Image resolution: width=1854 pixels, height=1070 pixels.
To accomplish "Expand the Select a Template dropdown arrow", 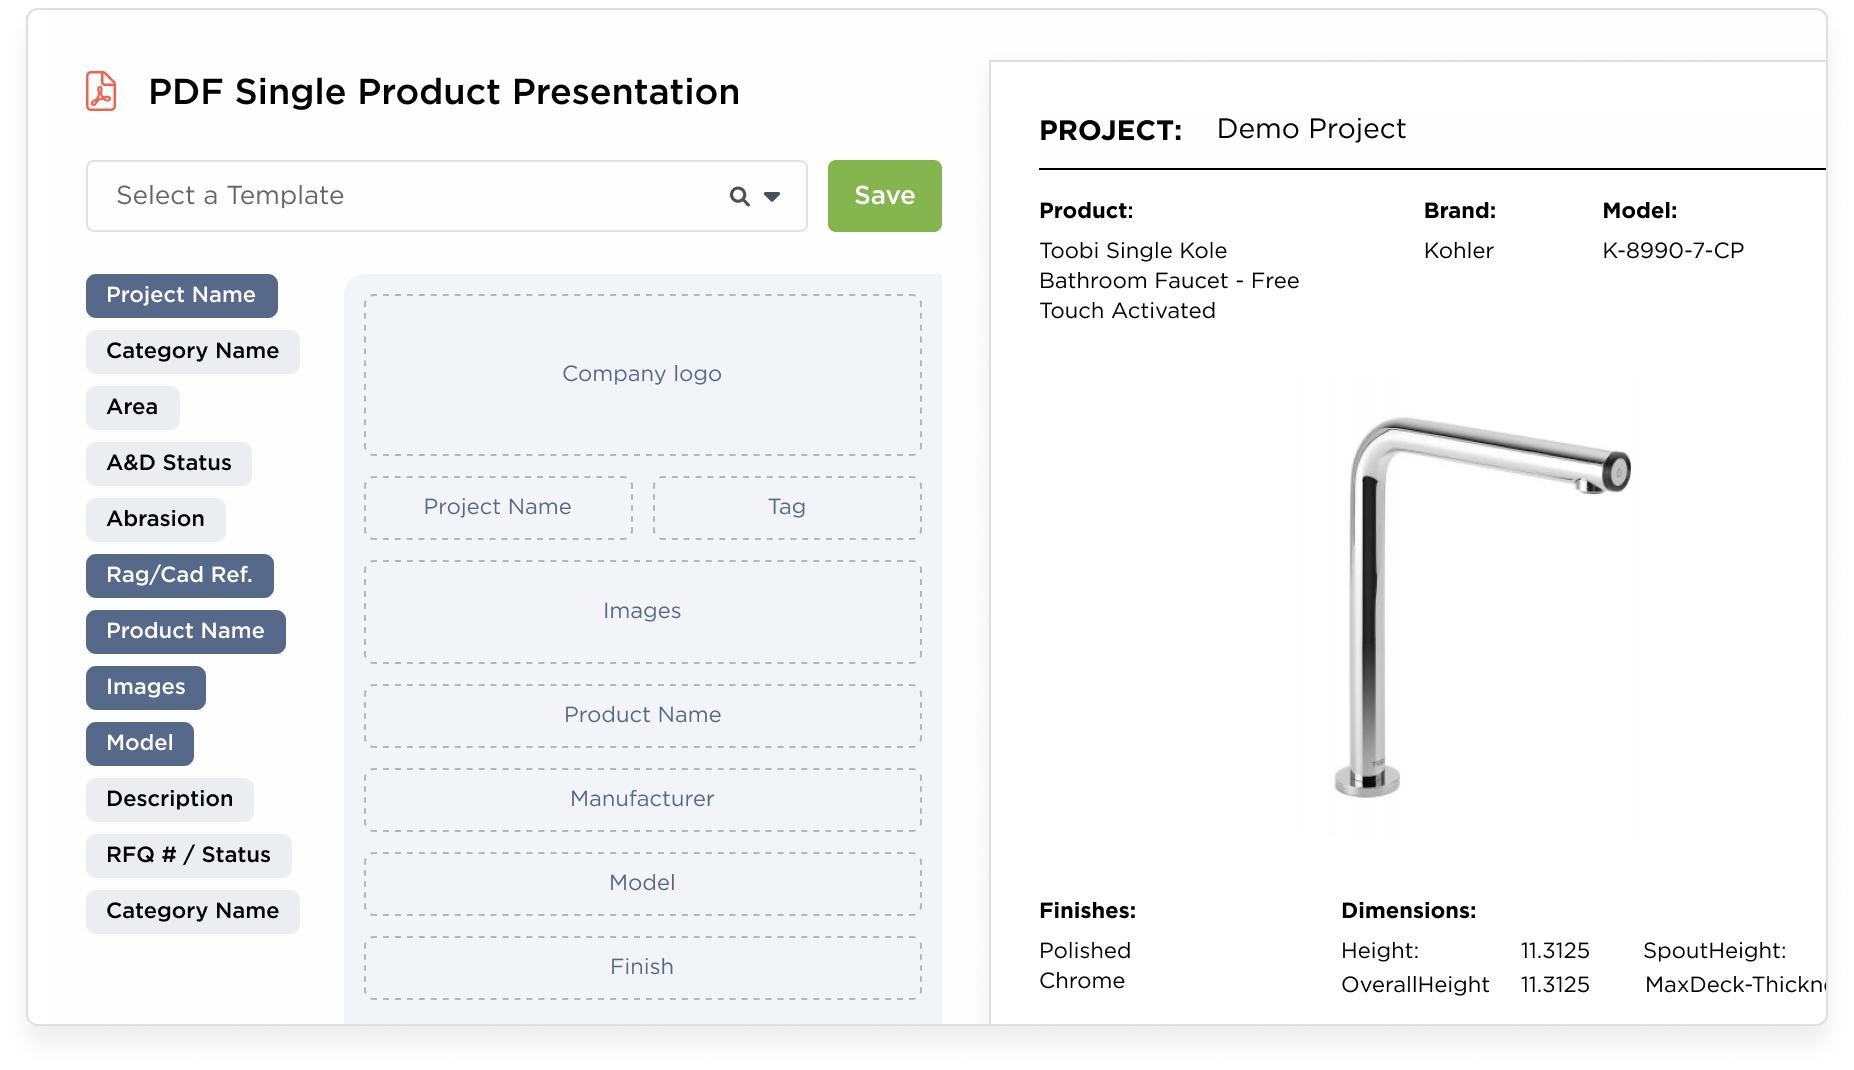I will [772, 196].
